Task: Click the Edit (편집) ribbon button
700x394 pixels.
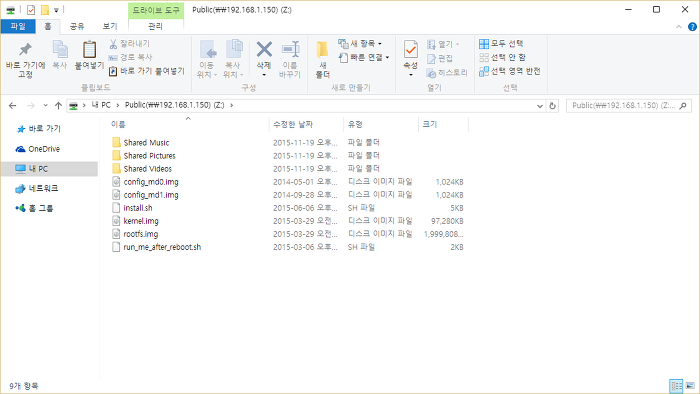Action: (440, 58)
